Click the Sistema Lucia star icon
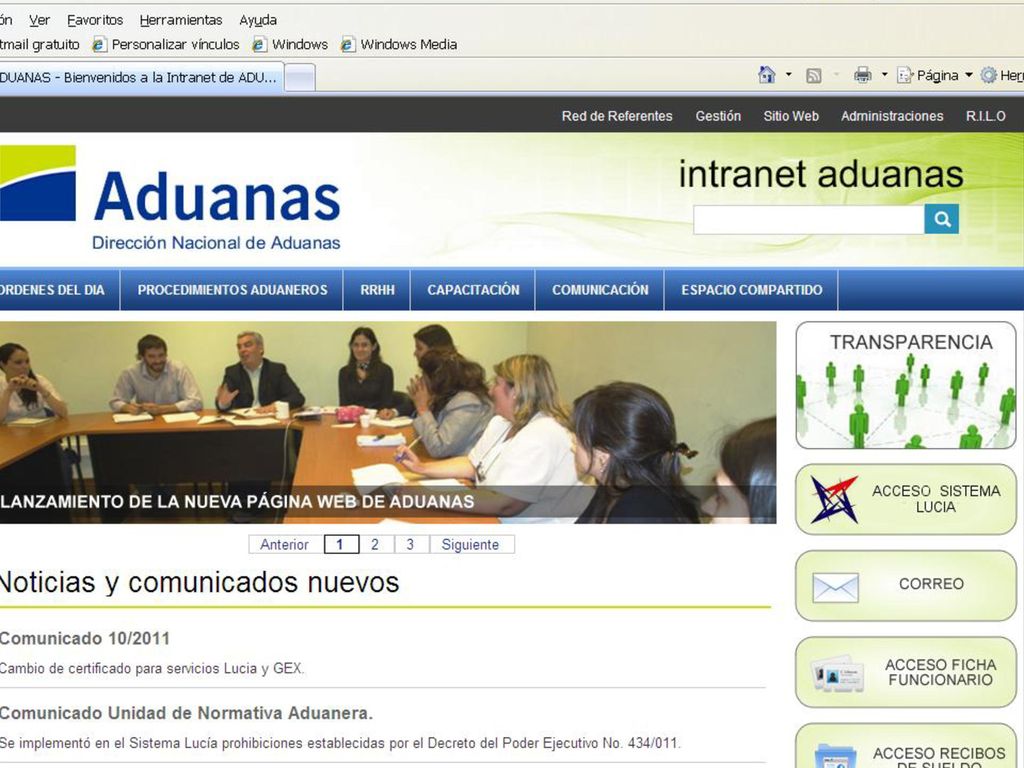 [x=833, y=499]
